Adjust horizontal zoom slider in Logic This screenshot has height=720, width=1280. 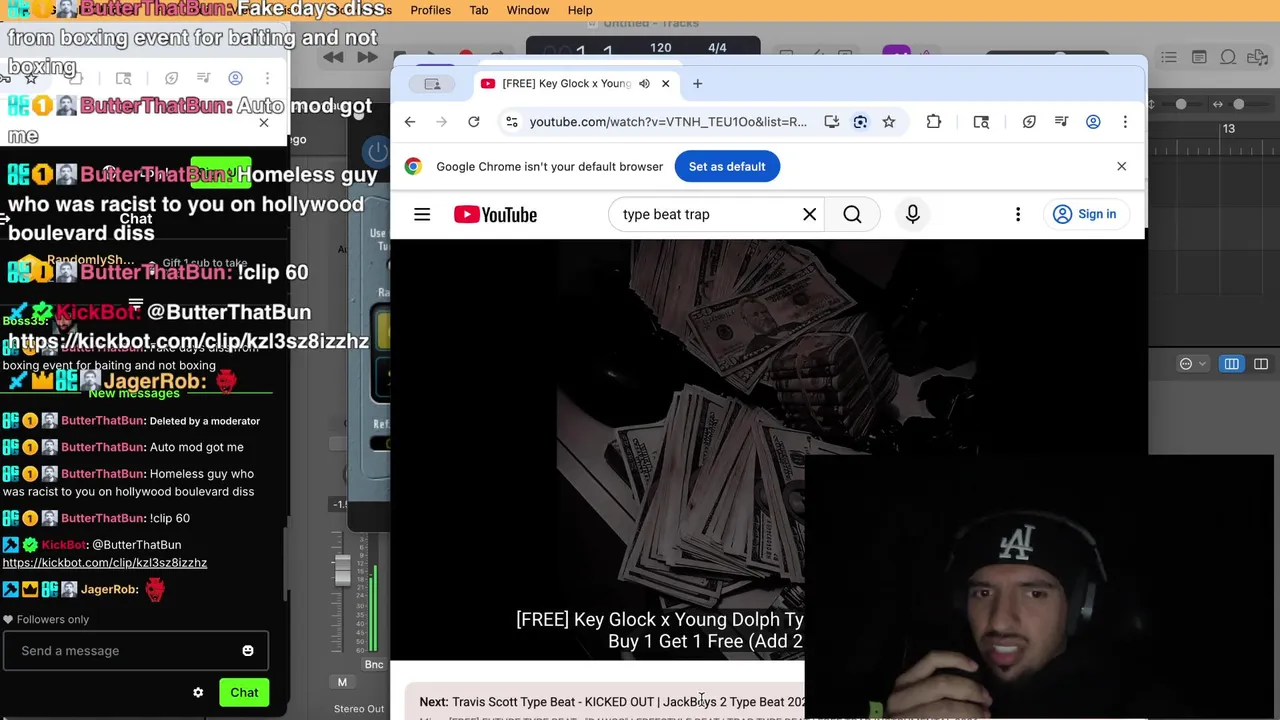pos(1238,104)
